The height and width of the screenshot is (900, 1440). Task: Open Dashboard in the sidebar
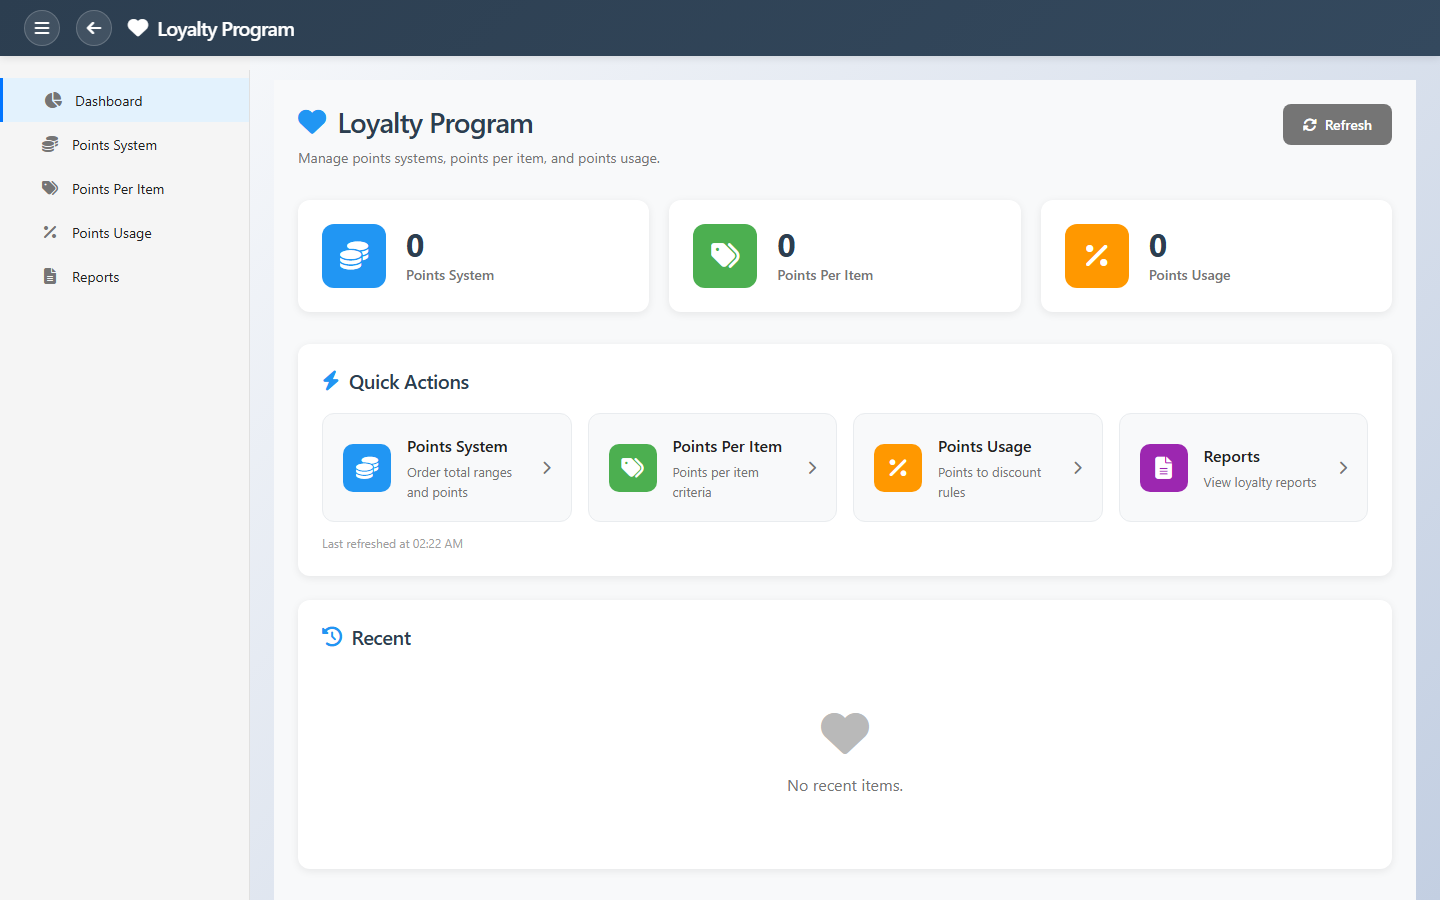108,101
